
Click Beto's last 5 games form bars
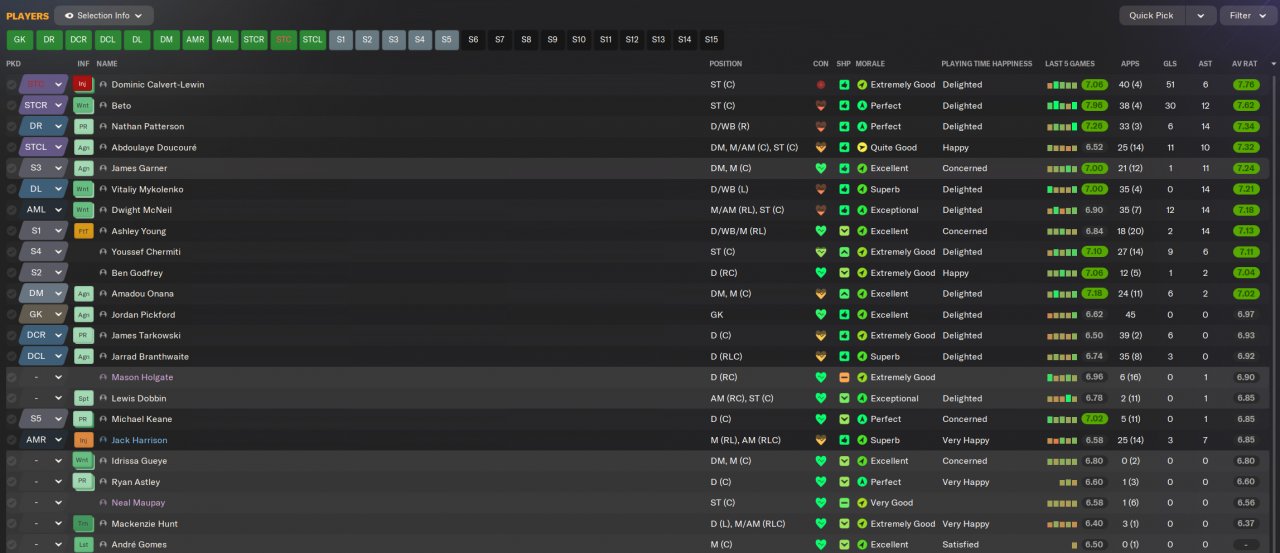(1062, 106)
